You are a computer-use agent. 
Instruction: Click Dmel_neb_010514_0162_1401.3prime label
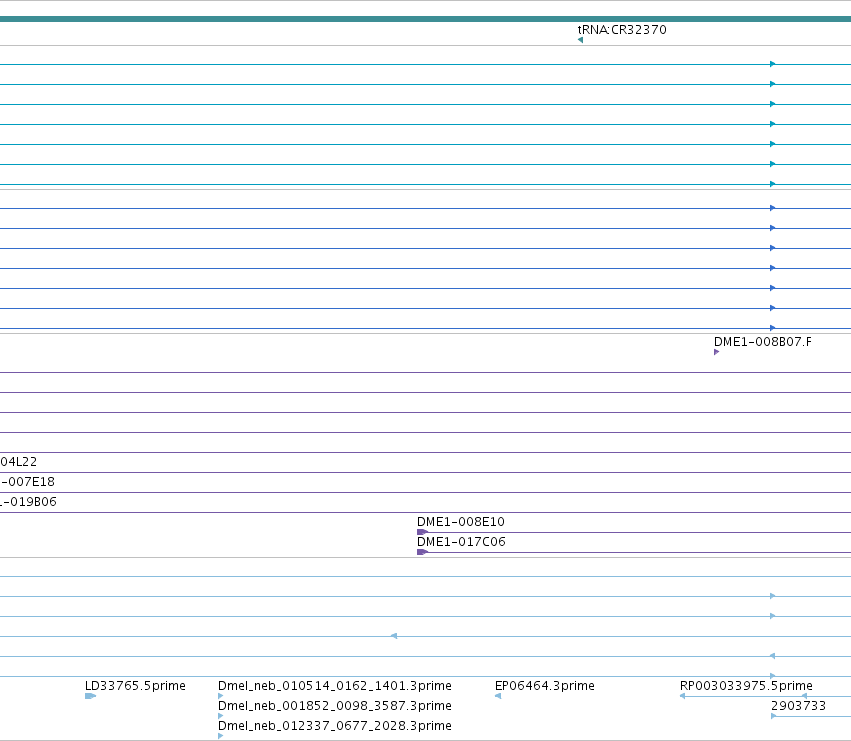pos(335,686)
